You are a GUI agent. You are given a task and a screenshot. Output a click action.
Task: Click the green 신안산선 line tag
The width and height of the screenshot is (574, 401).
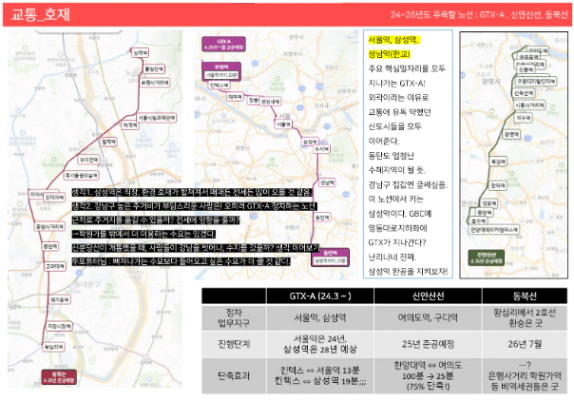[x=487, y=257]
